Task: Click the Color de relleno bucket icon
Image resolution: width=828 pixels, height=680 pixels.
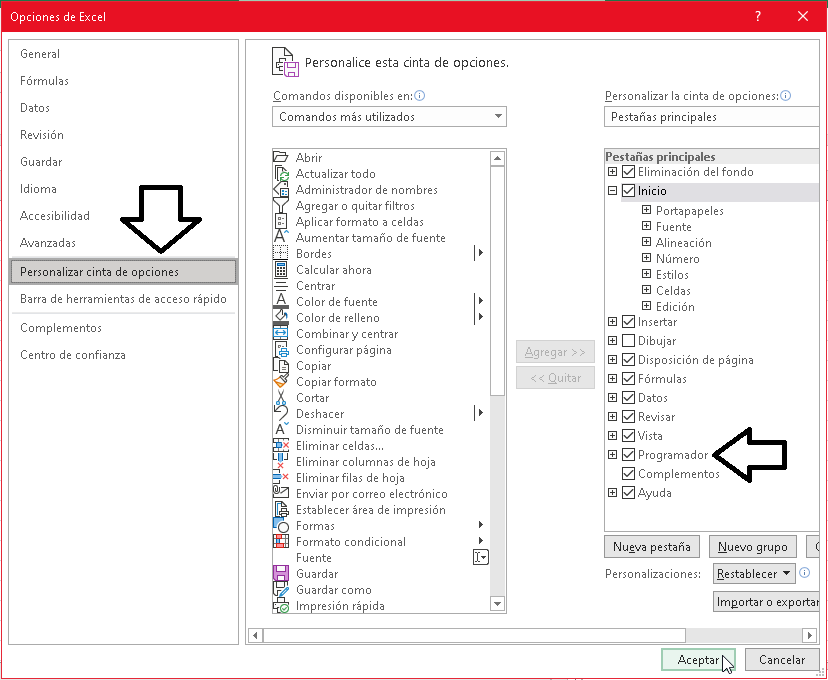Action: tap(281, 317)
